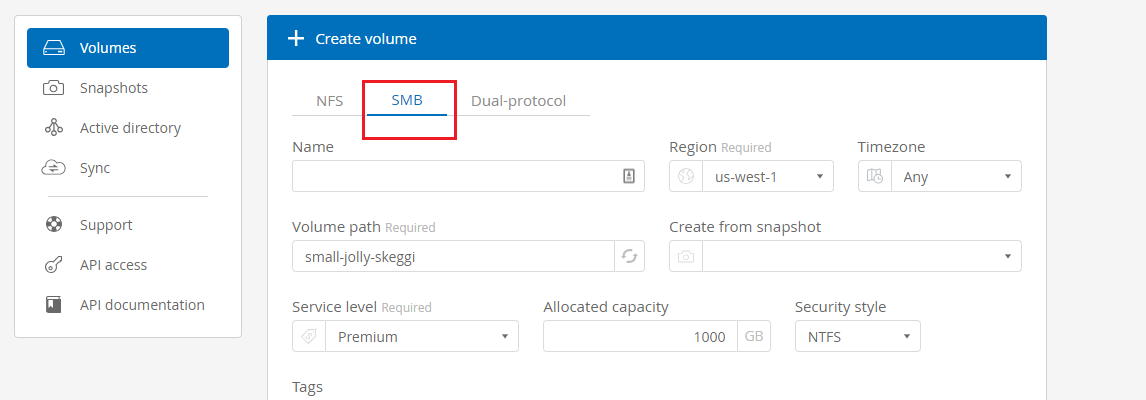Open the Support page link
Image resolution: width=1146 pixels, height=400 pixels.
(x=106, y=225)
